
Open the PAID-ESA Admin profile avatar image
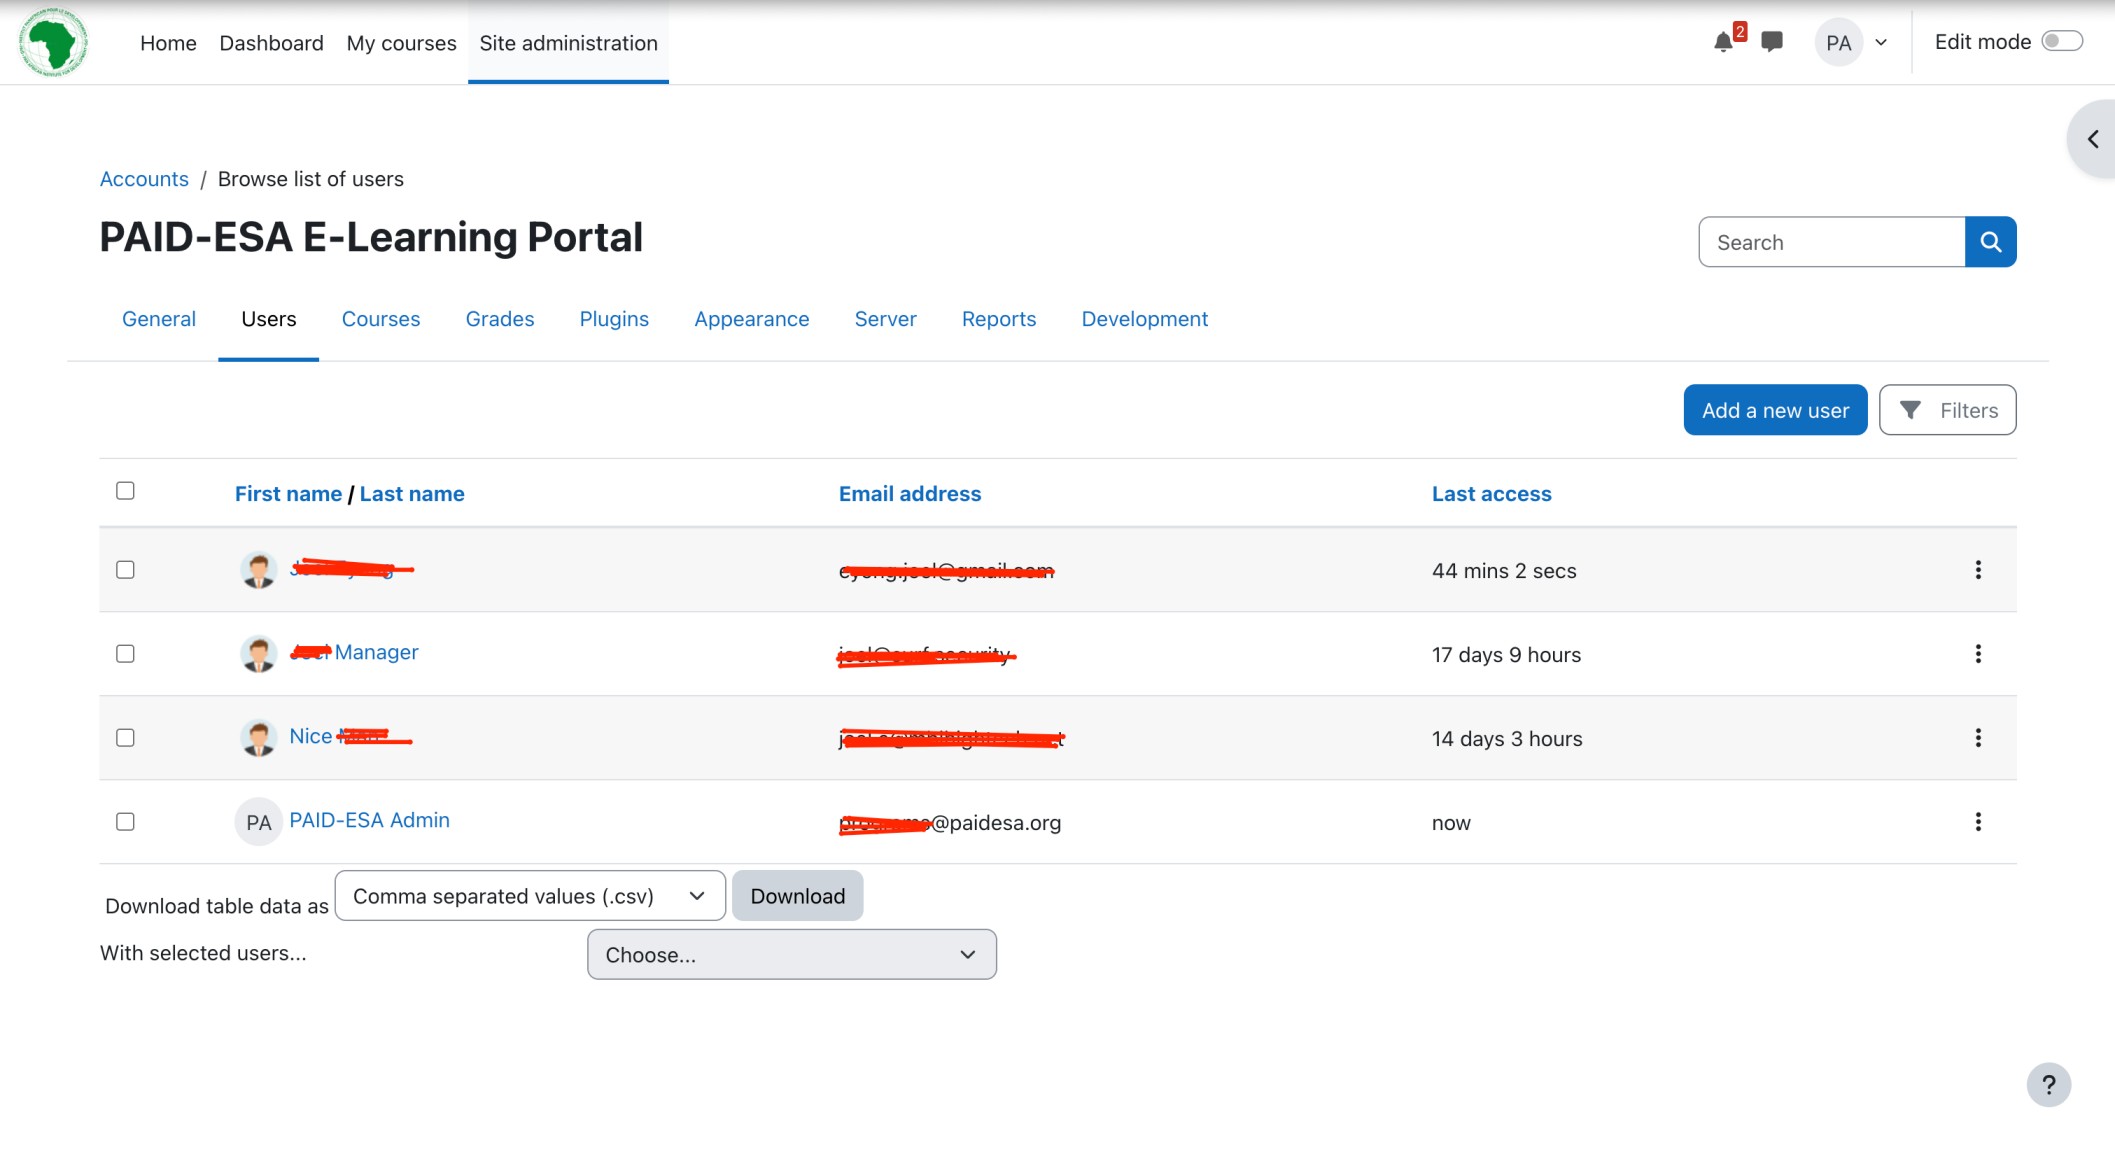click(258, 822)
